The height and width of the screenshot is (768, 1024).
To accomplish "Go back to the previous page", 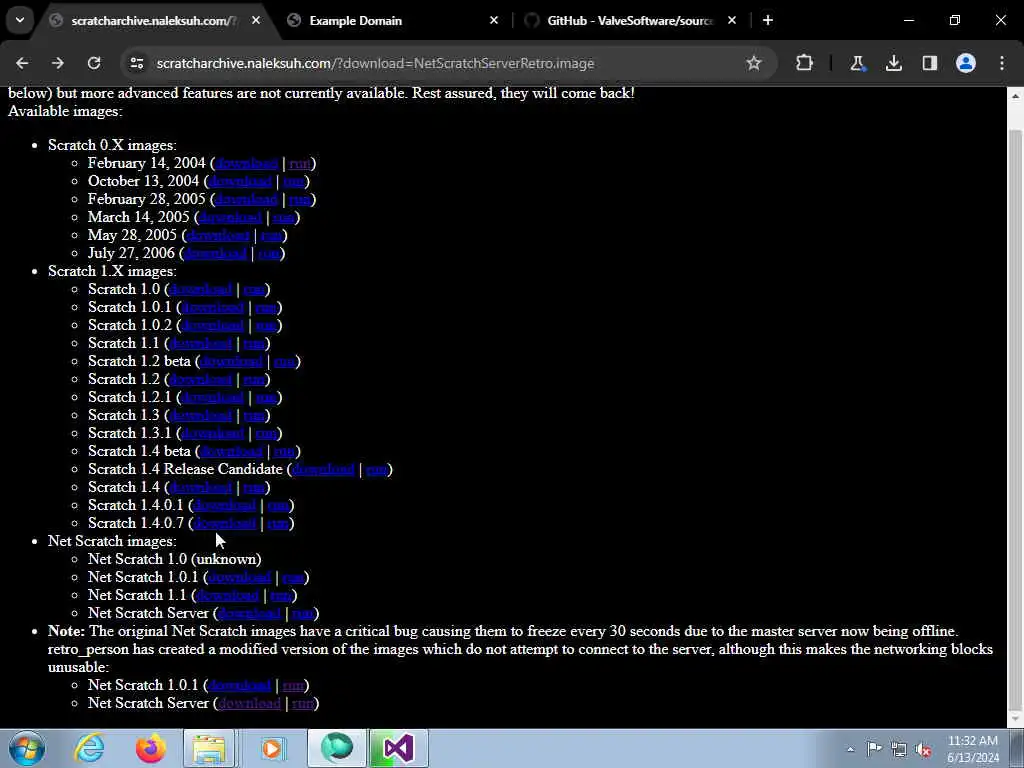I will coord(22,63).
